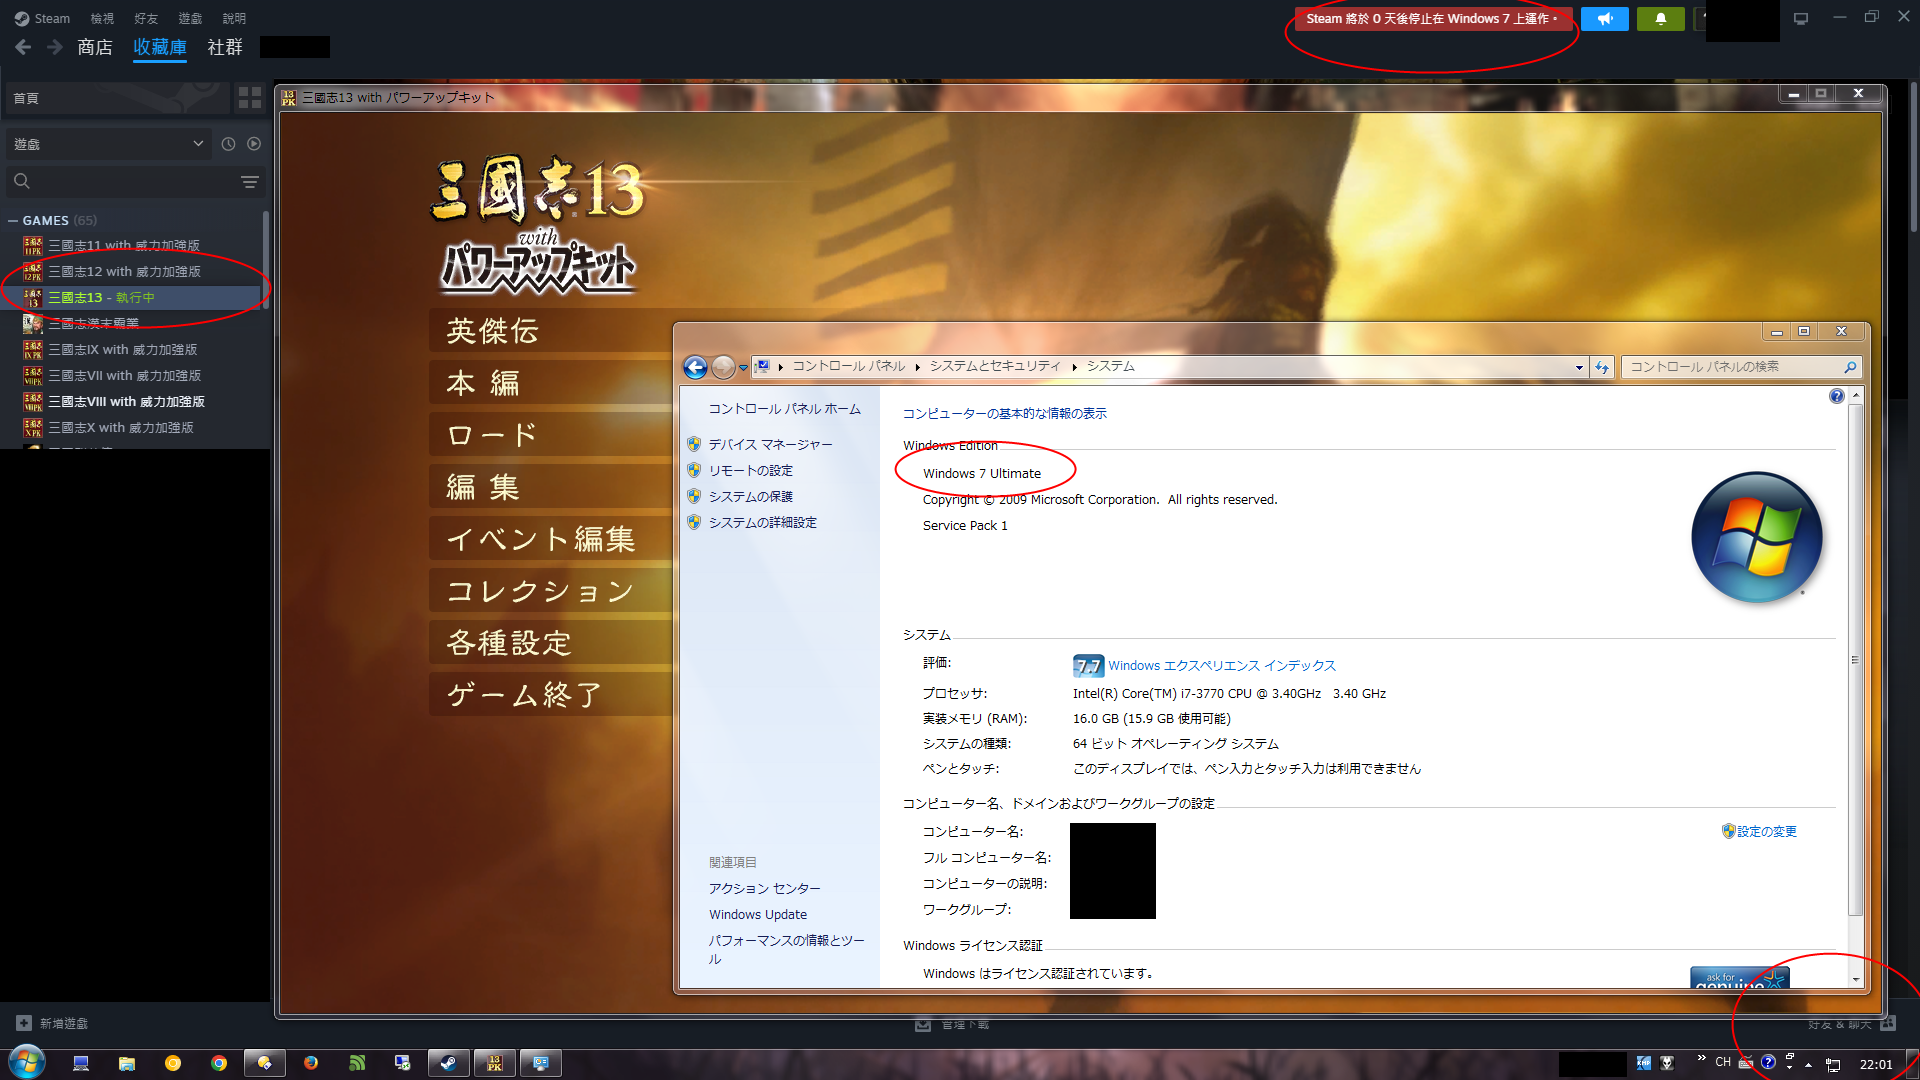The width and height of the screenshot is (1920, 1080).
Task: Select ゲーム終了 in game menu
Action: click(551, 694)
